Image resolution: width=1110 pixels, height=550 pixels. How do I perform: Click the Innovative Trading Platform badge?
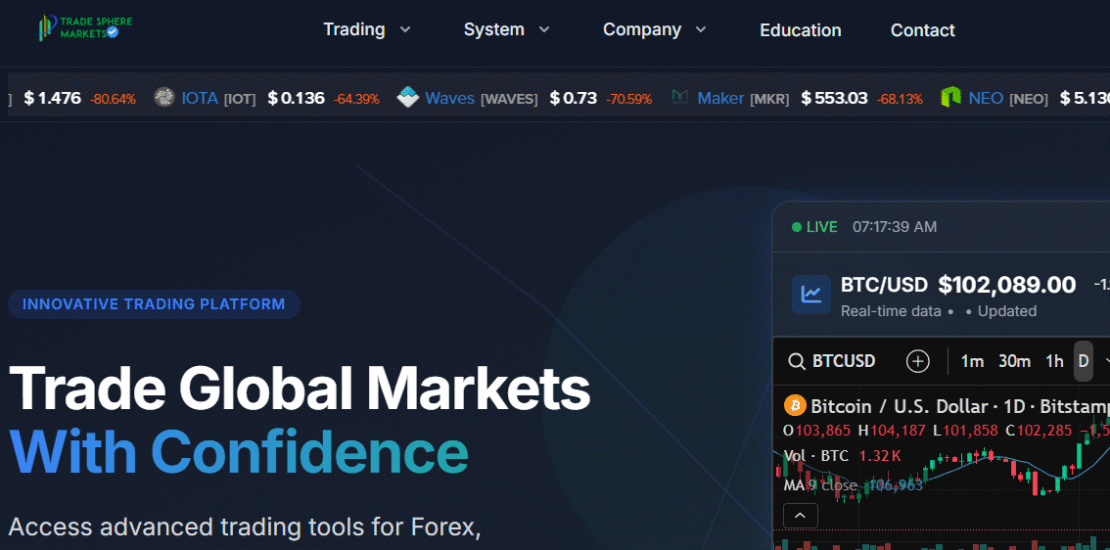pyautogui.click(x=154, y=304)
